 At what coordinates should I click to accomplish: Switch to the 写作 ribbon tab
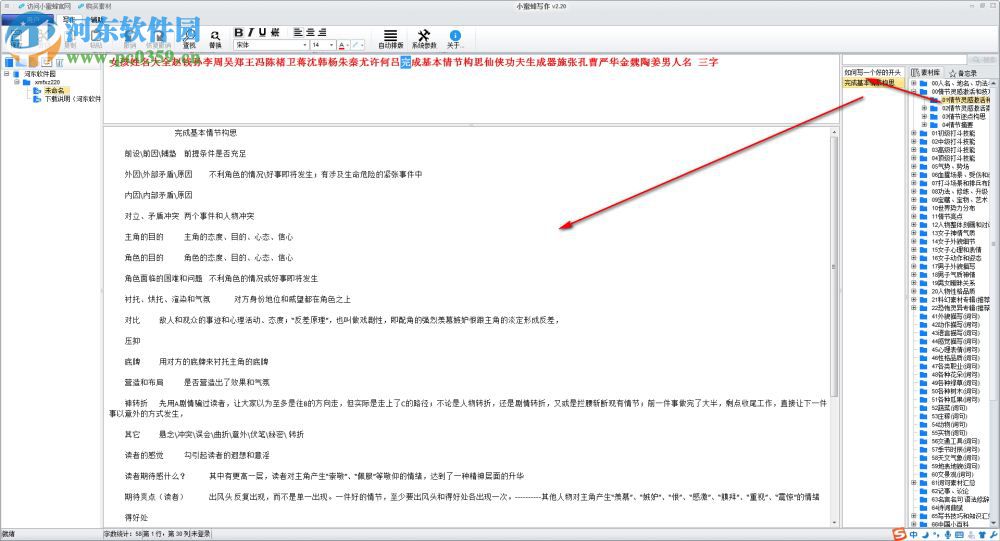point(70,19)
